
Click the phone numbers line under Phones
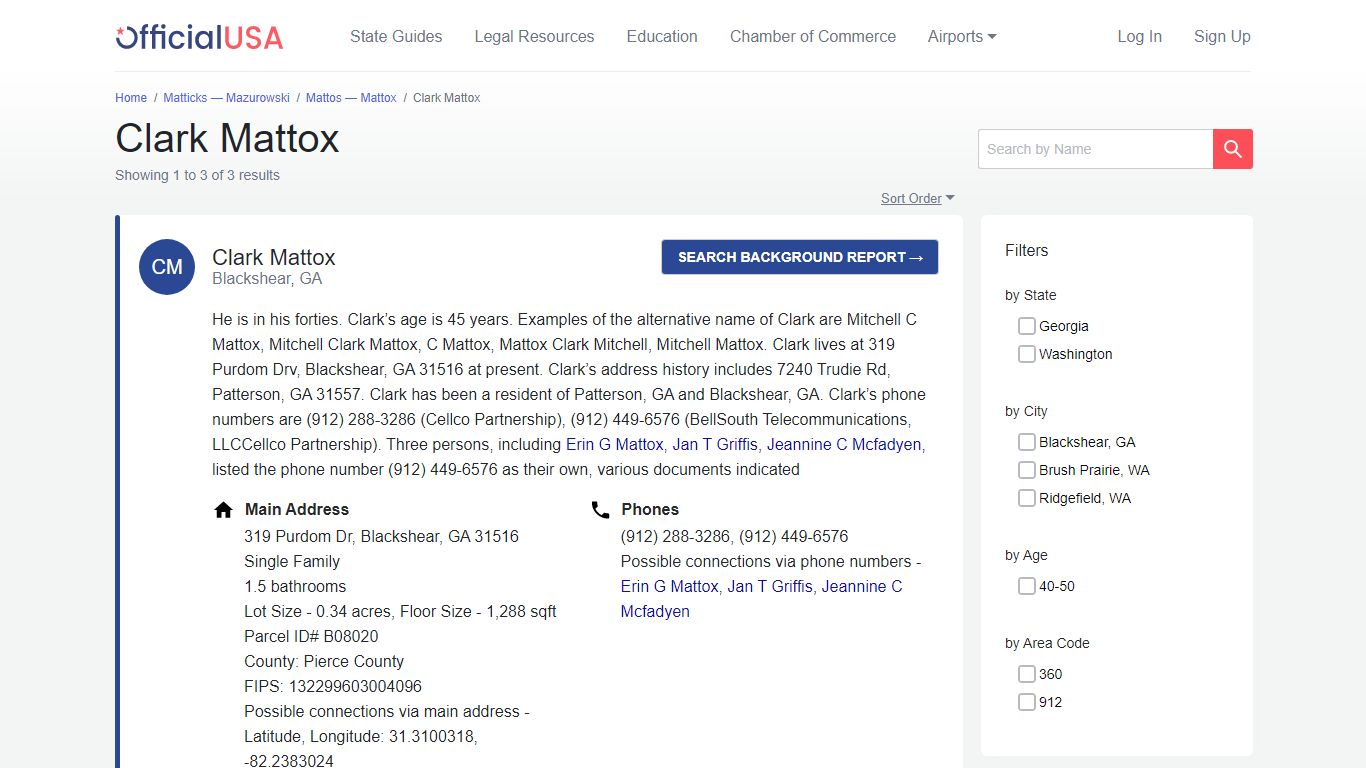coord(735,537)
